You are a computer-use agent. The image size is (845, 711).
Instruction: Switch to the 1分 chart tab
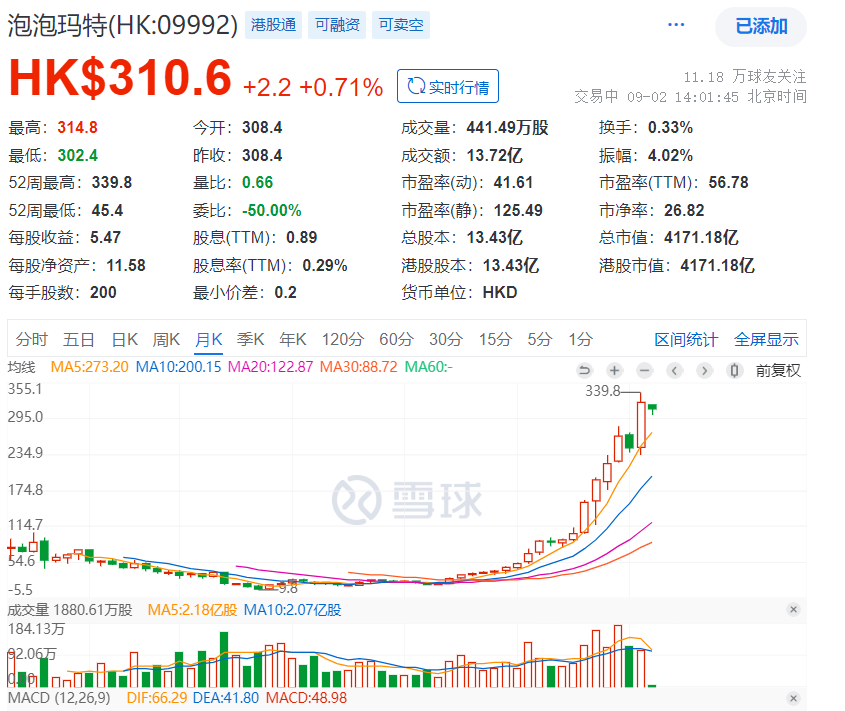(580, 340)
